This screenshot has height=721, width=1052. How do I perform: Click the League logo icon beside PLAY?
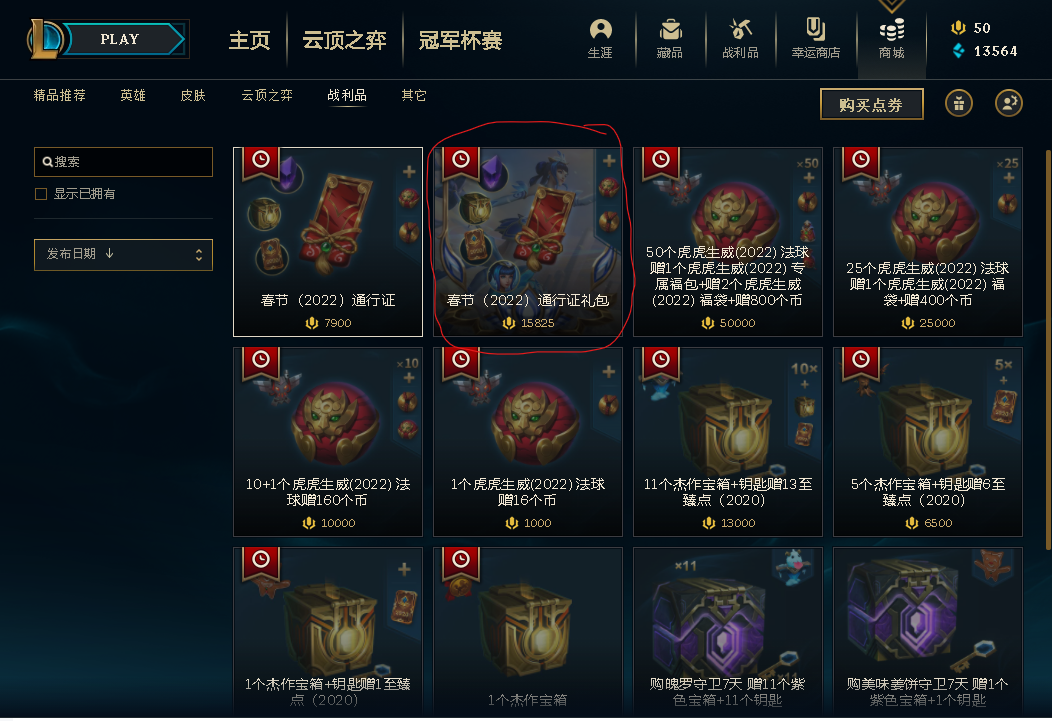[44, 39]
